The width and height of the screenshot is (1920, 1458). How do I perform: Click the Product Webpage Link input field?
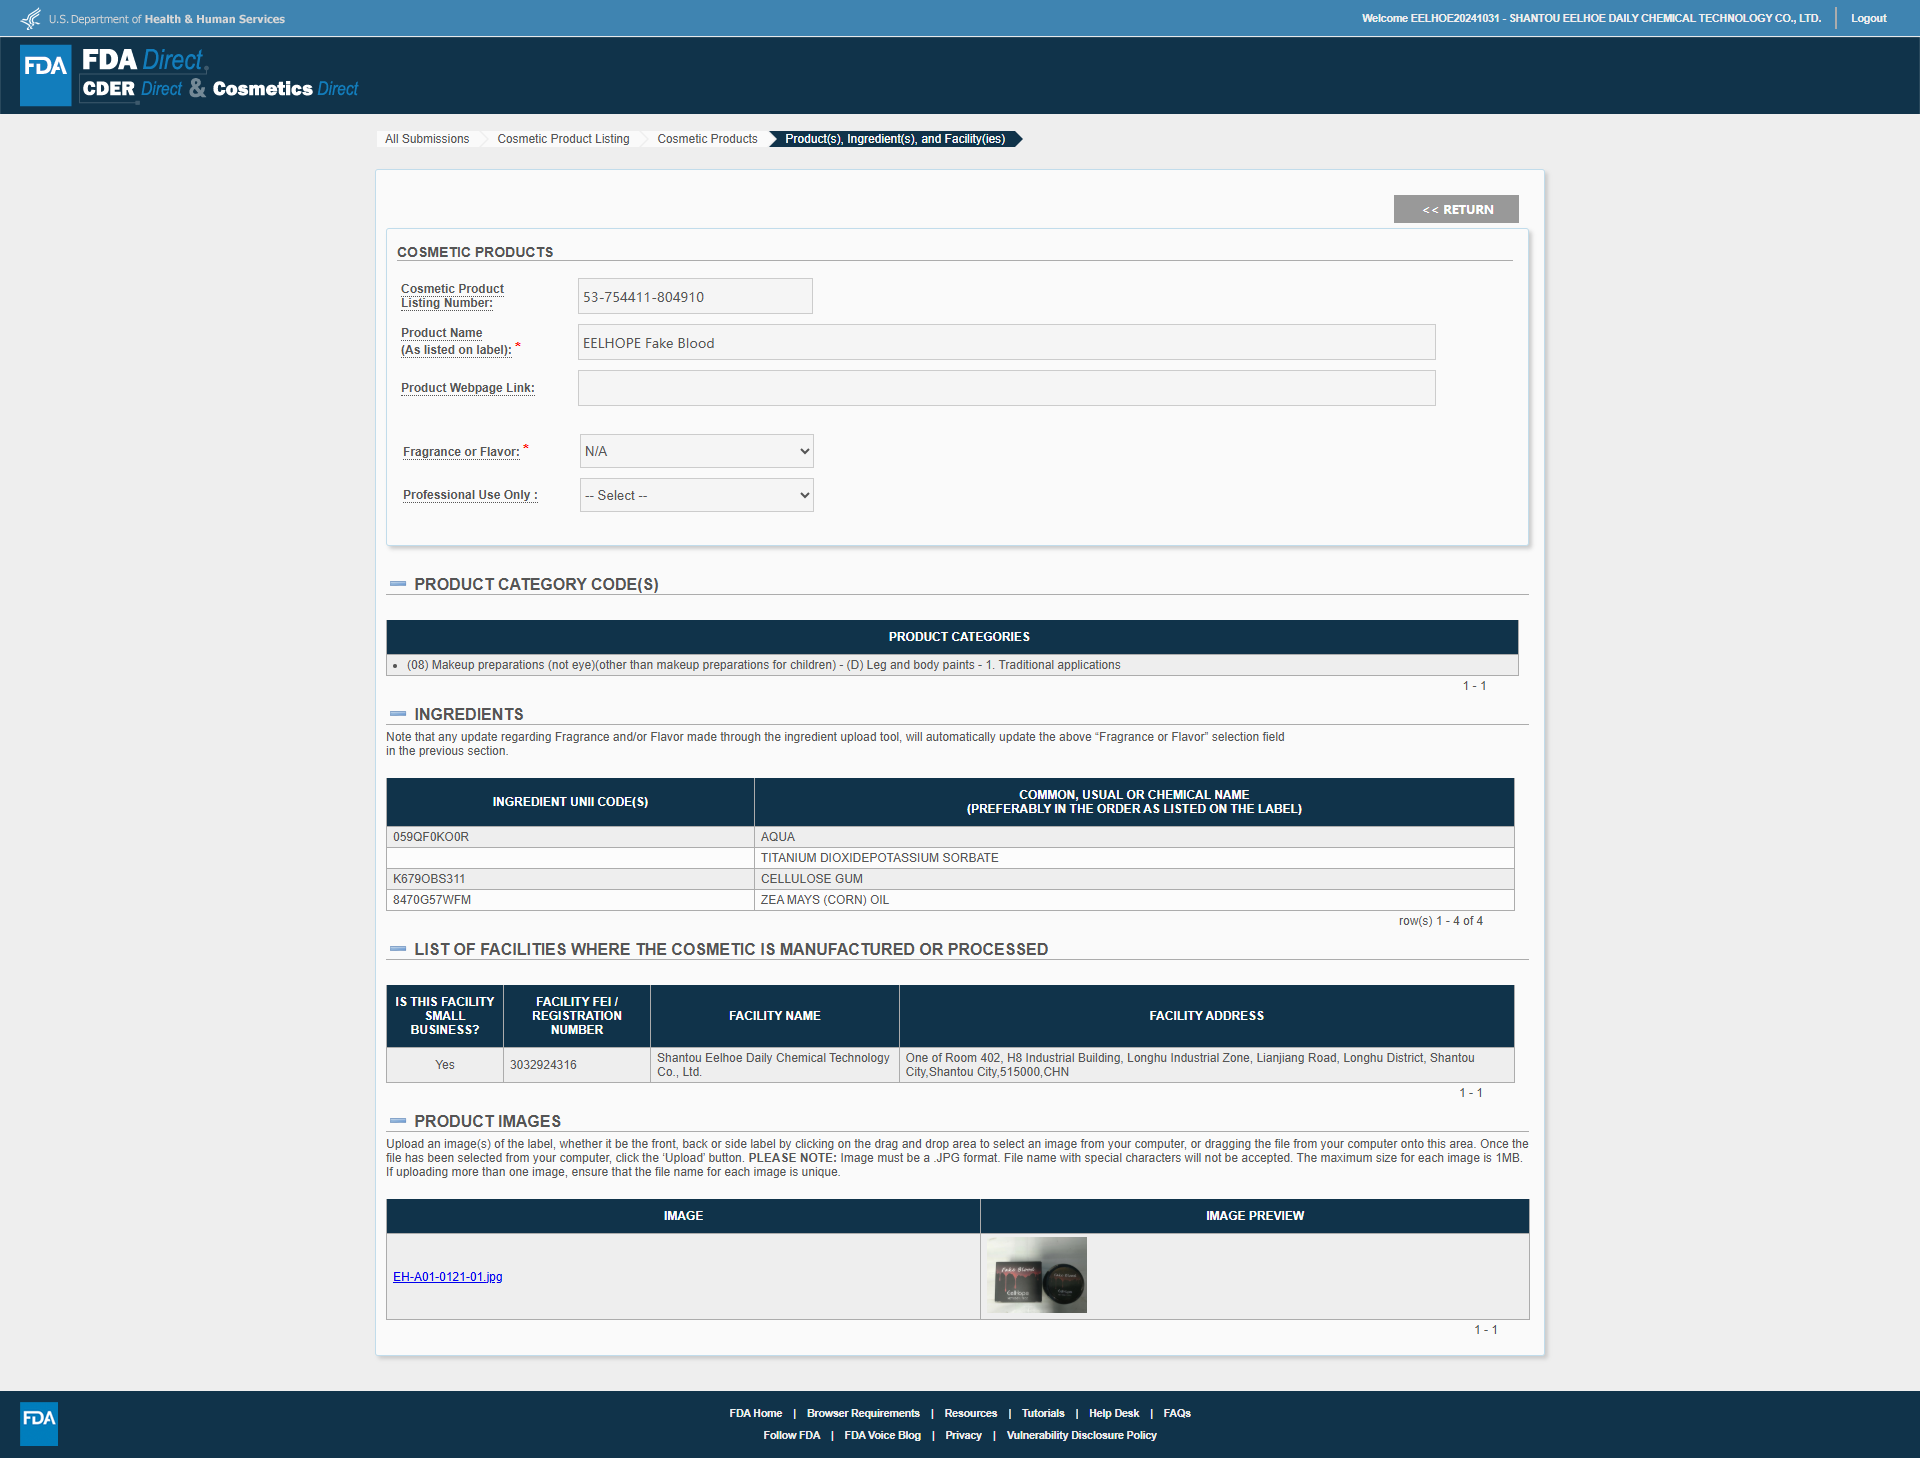click(1007, 388)
